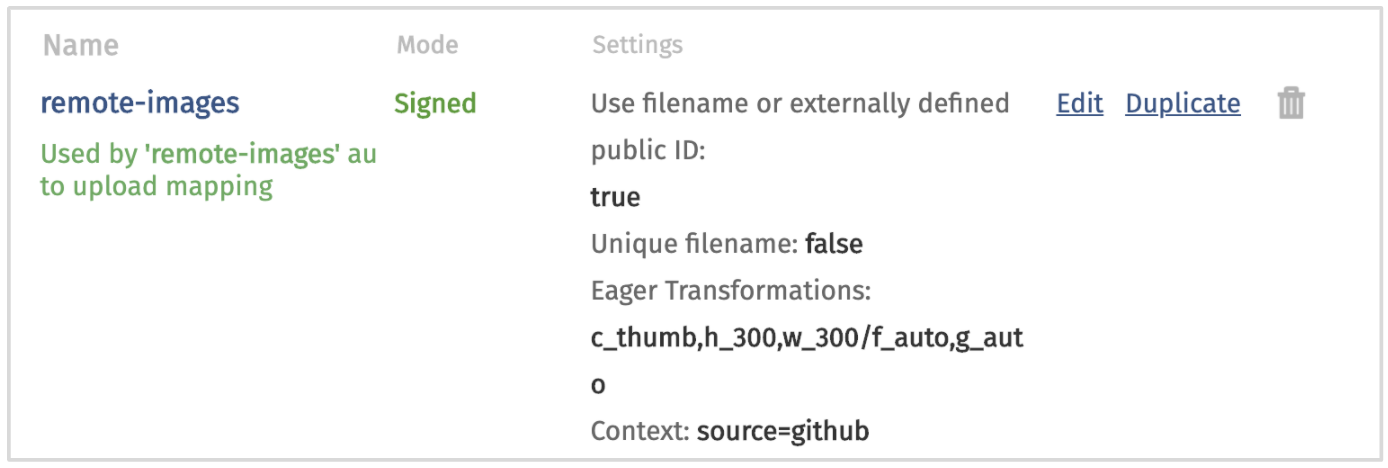Click the 'Context:' label
The width and height of the screenshot is (1388, 468).
638,432
